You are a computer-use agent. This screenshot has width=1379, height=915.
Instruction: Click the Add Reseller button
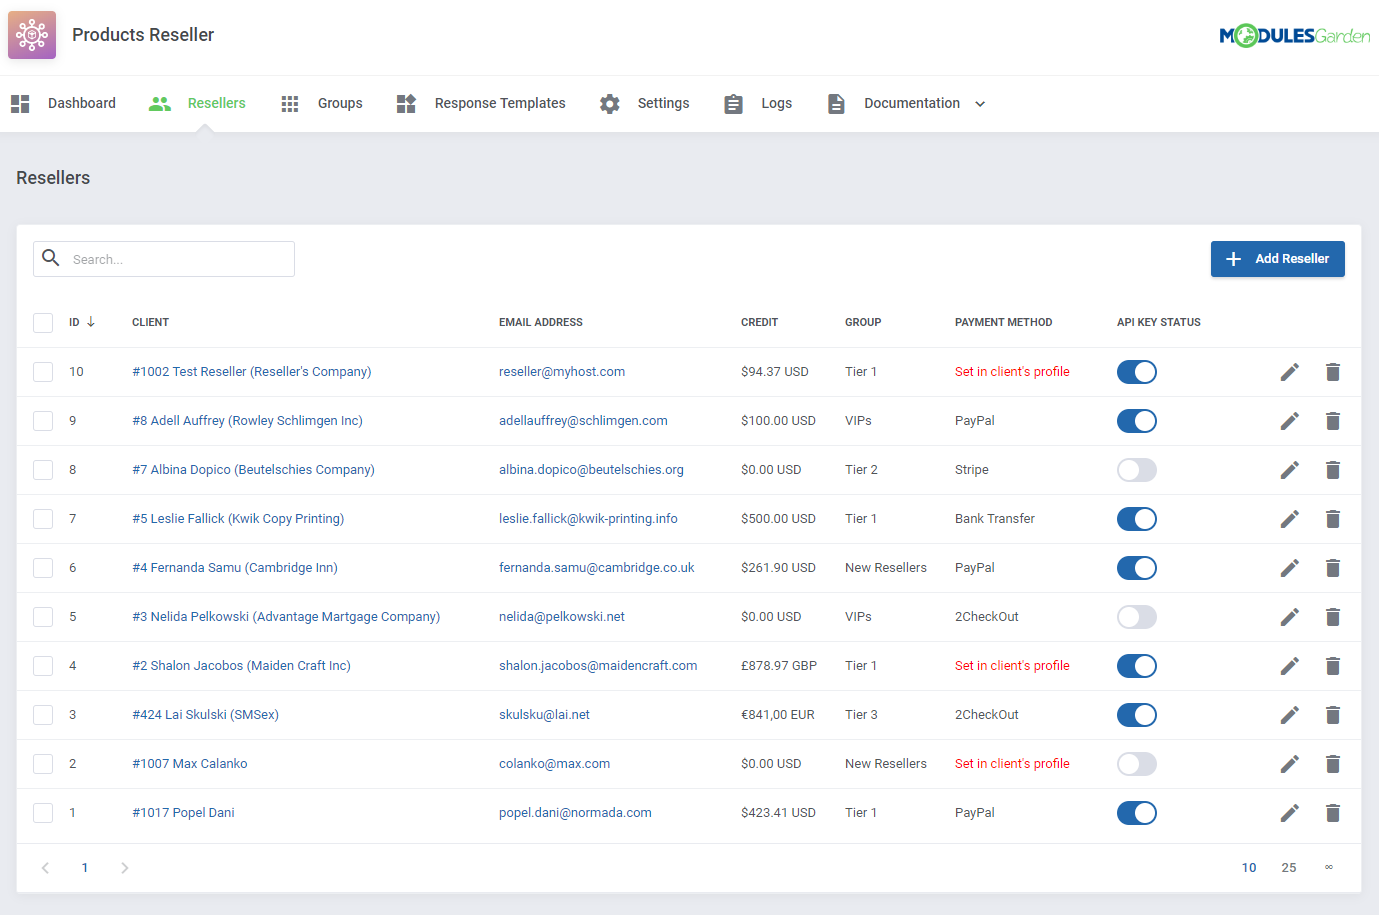pyautogui.click(x=1277, y=259)
